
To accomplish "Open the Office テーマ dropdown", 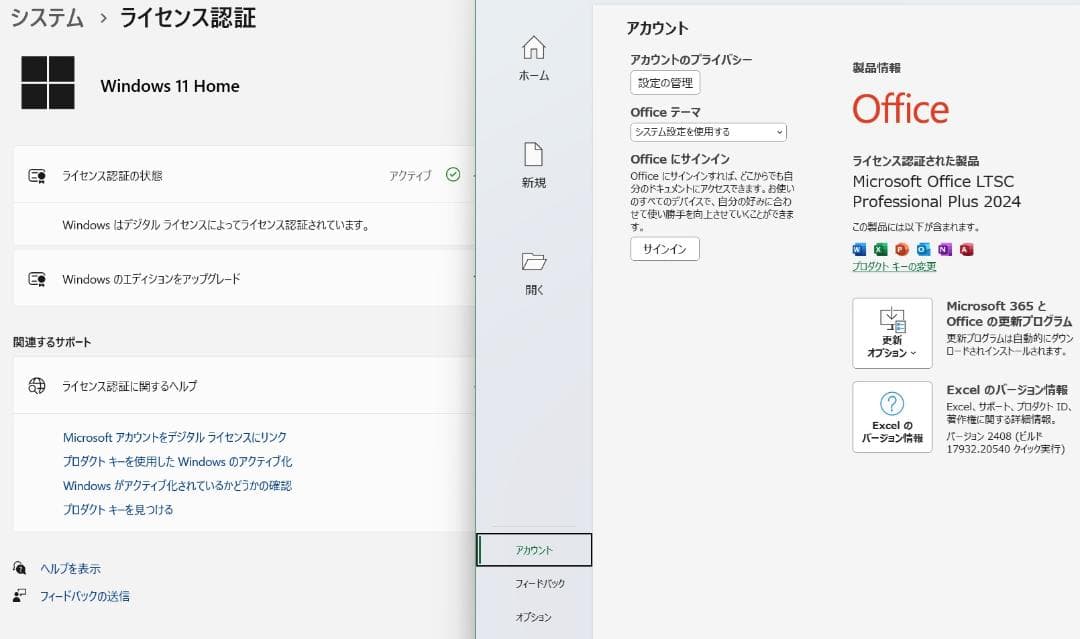I will [x=707, y=131].
